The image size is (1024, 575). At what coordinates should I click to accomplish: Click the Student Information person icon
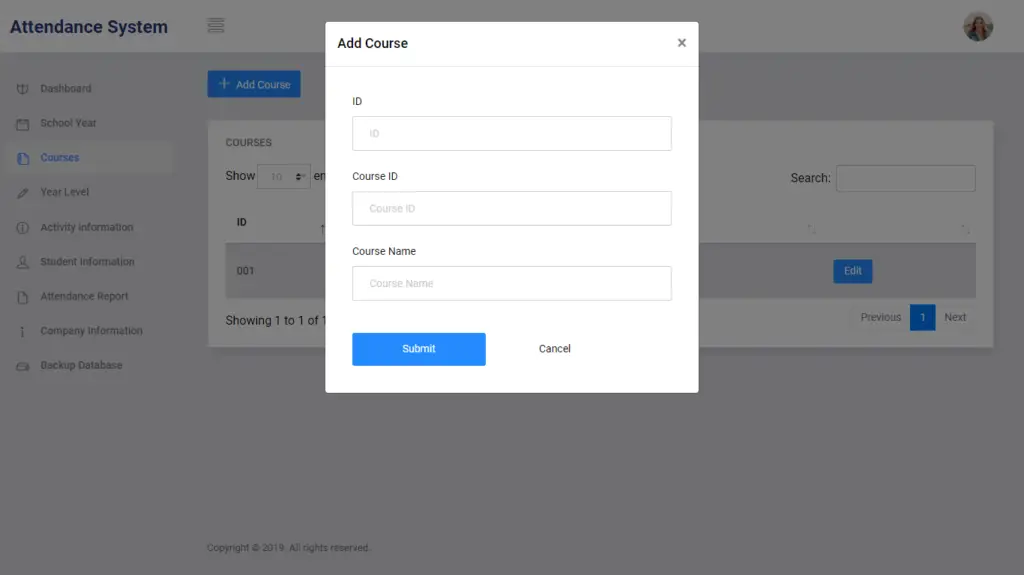(x=23, y=262)
